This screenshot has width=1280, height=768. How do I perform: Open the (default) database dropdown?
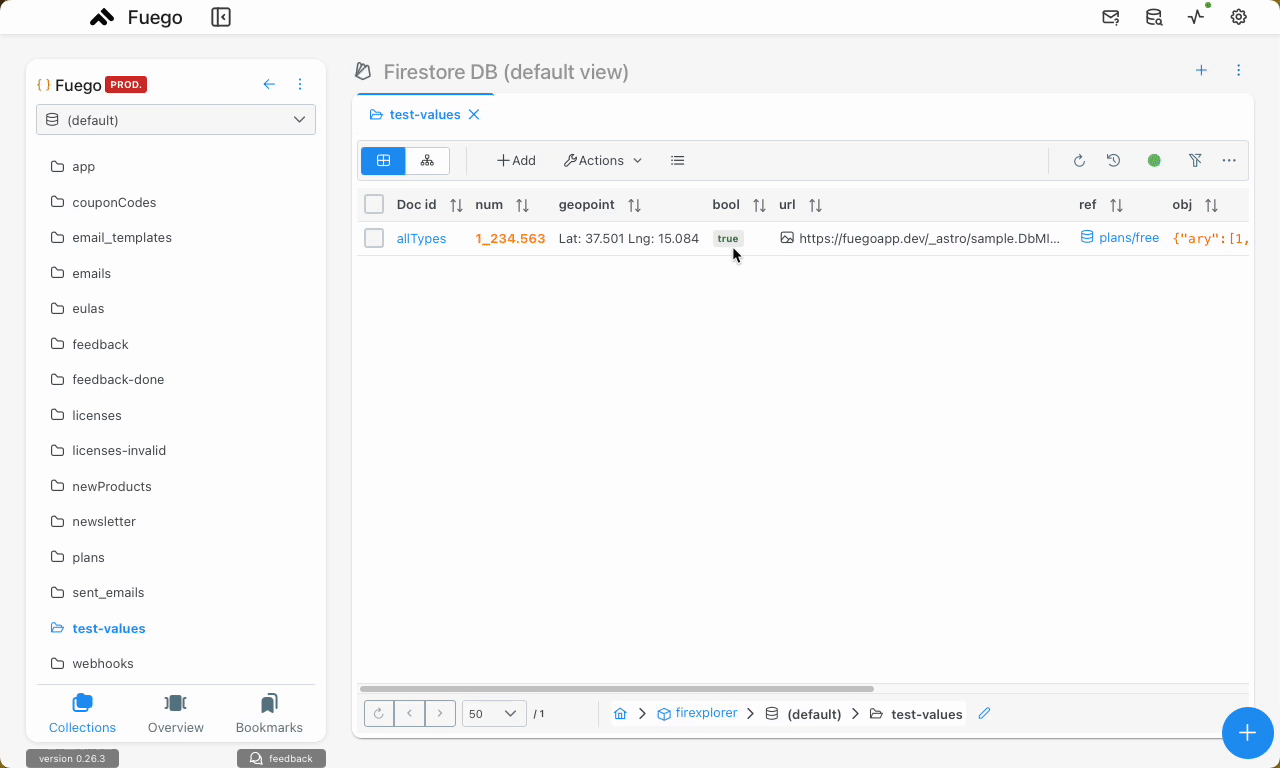(x=176, y=120)
